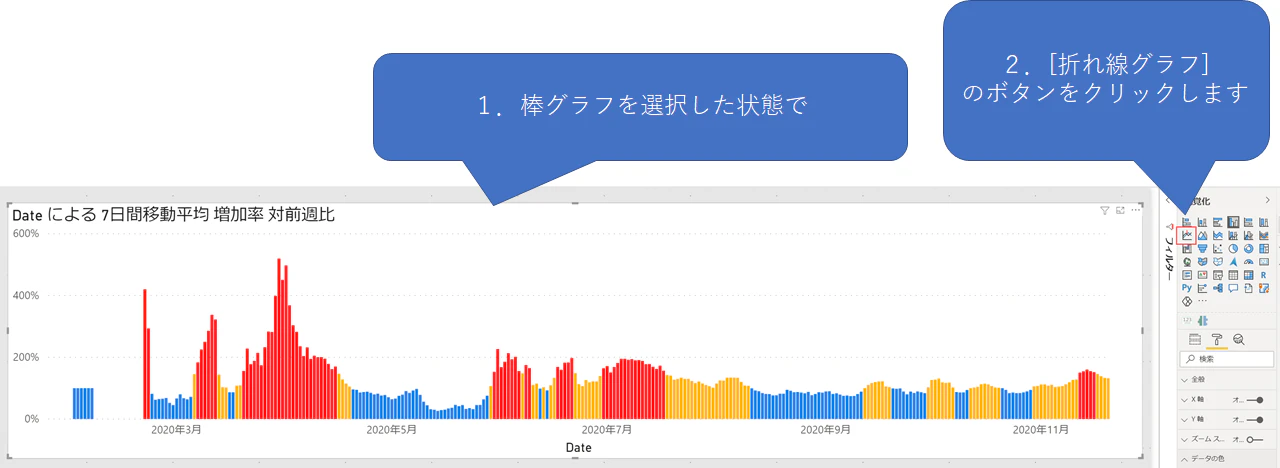The image size is (1280, 468).
Task: Select line and stacked column chart
Action: pyautogui.click(x=1233, y=235)
